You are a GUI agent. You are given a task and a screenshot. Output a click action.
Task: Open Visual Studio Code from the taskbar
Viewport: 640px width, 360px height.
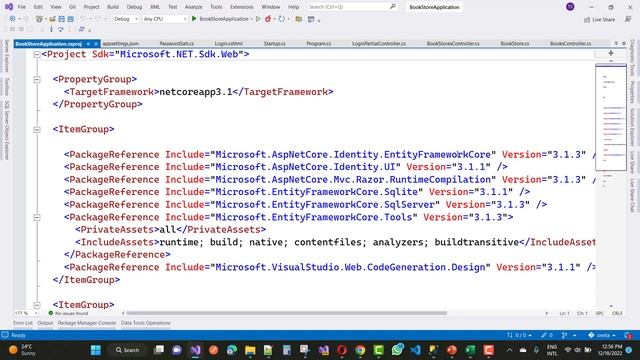[416, 350]
